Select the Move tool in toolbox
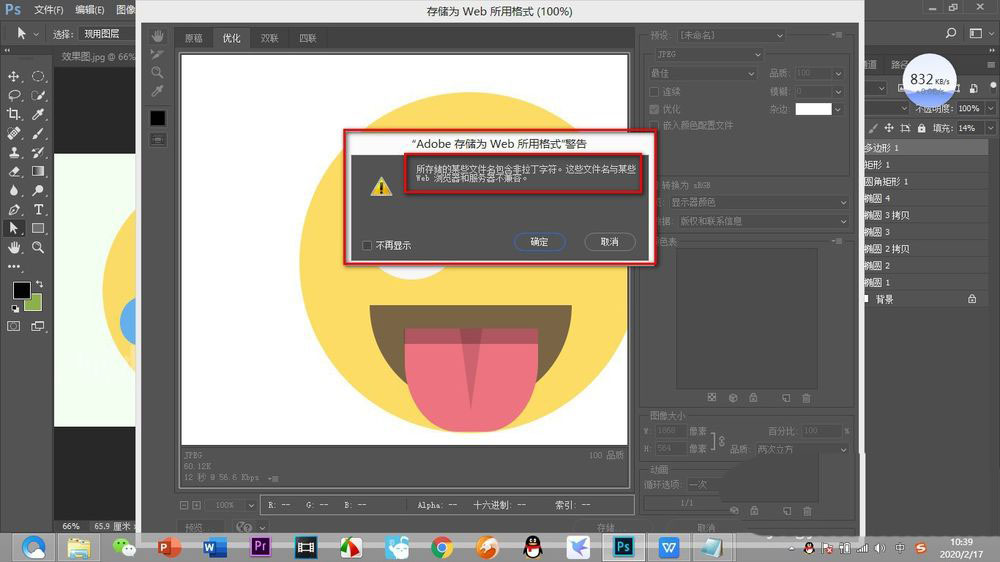This screenshot has width=1000, height=562. (x=14, y=76)
